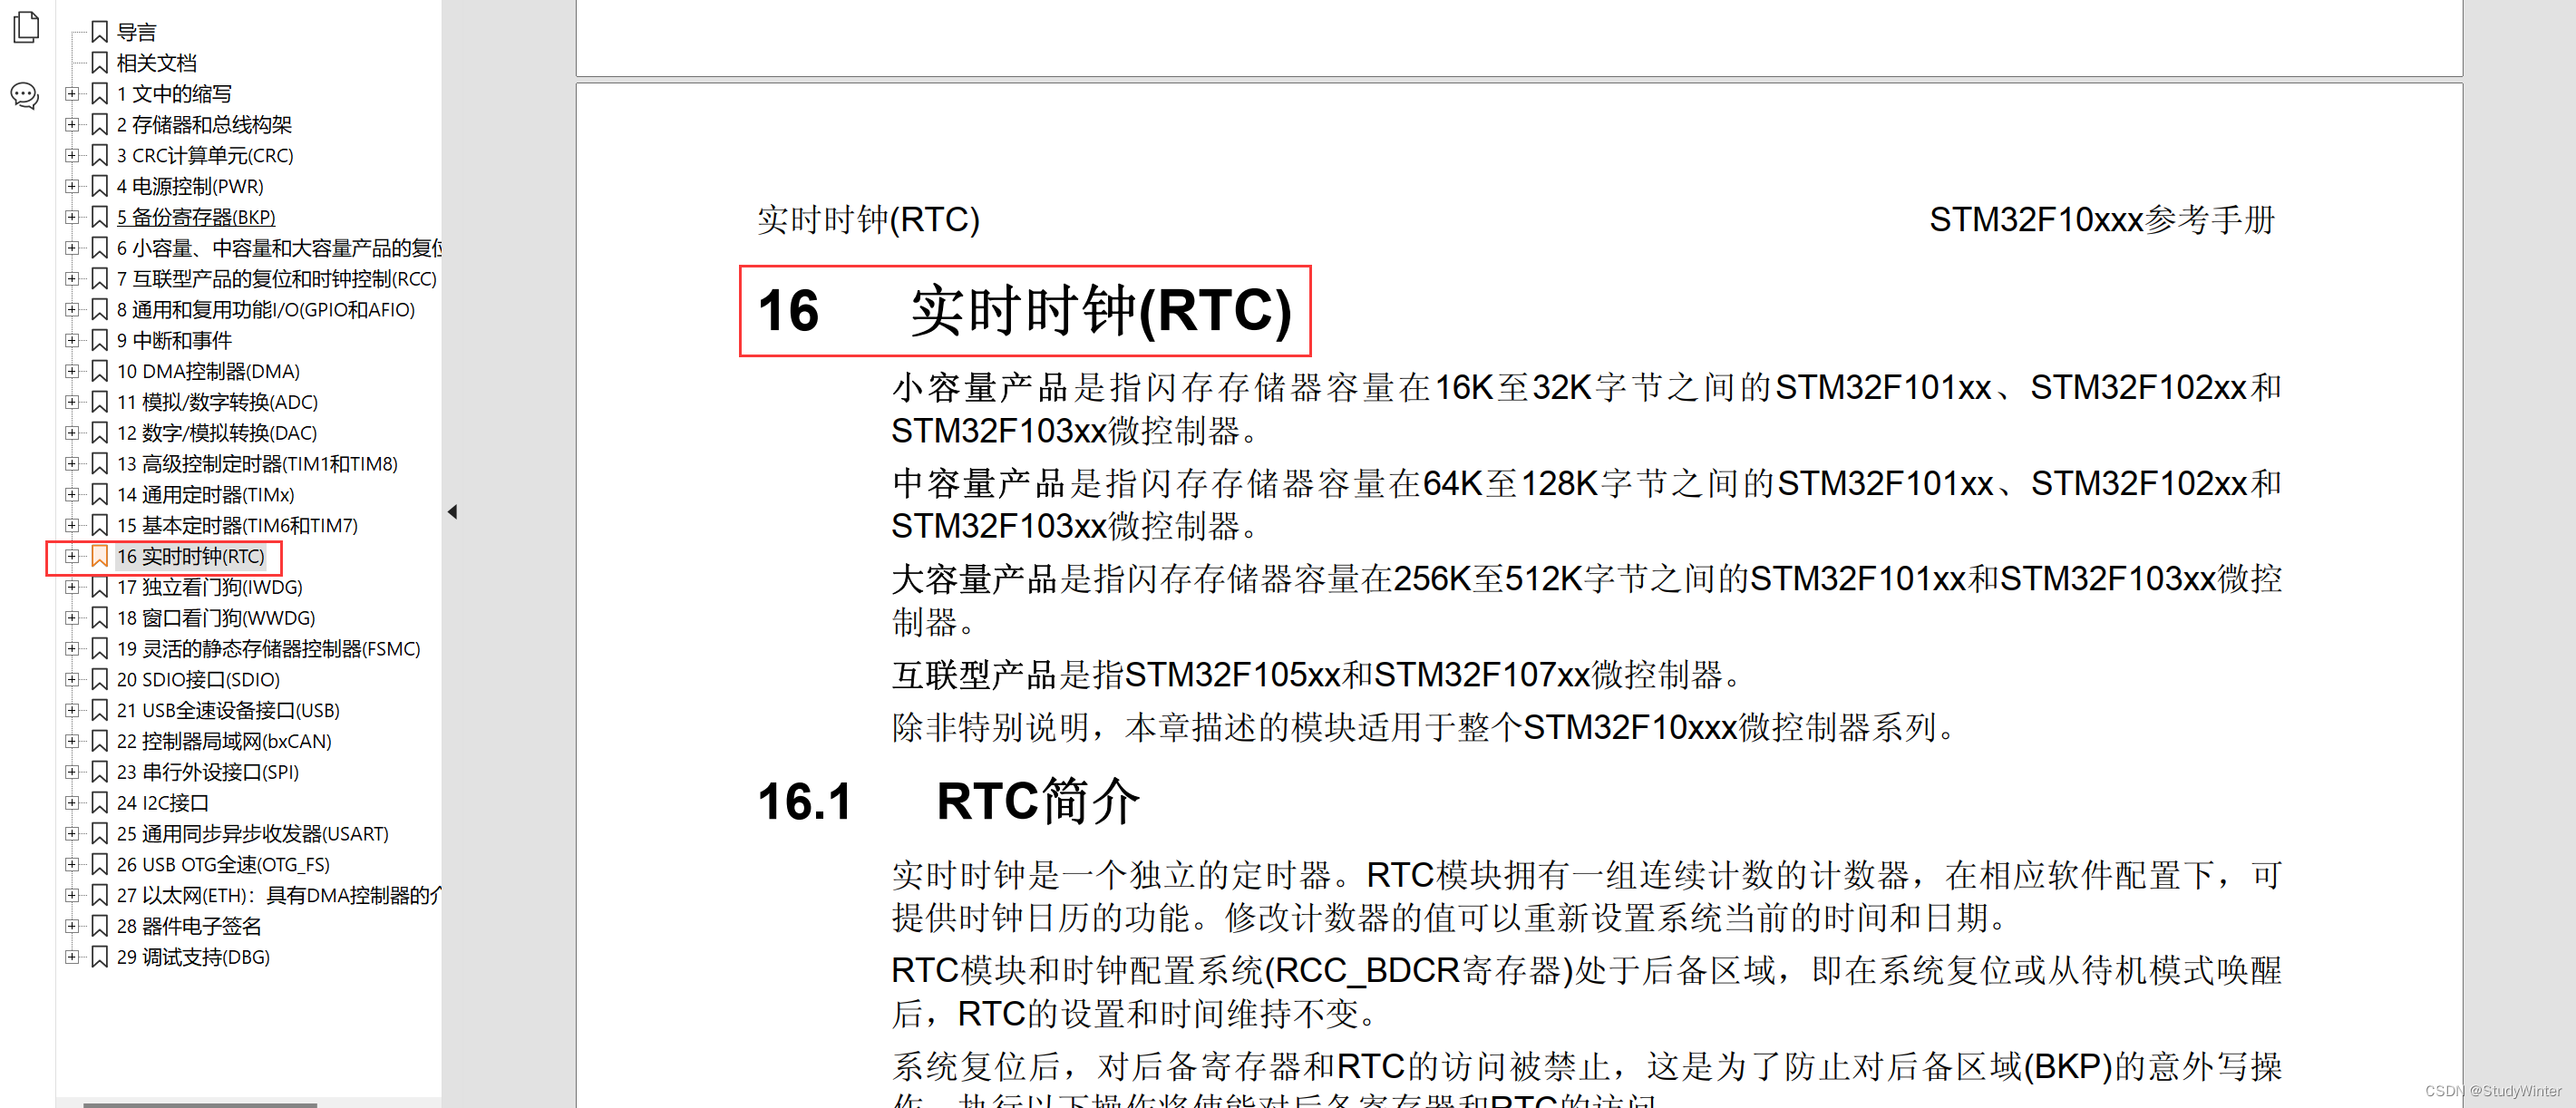Jump to 5 备份寄存器(BKP) bookmark
This screenshot has width=2576, height=1108.
[195, 217]
